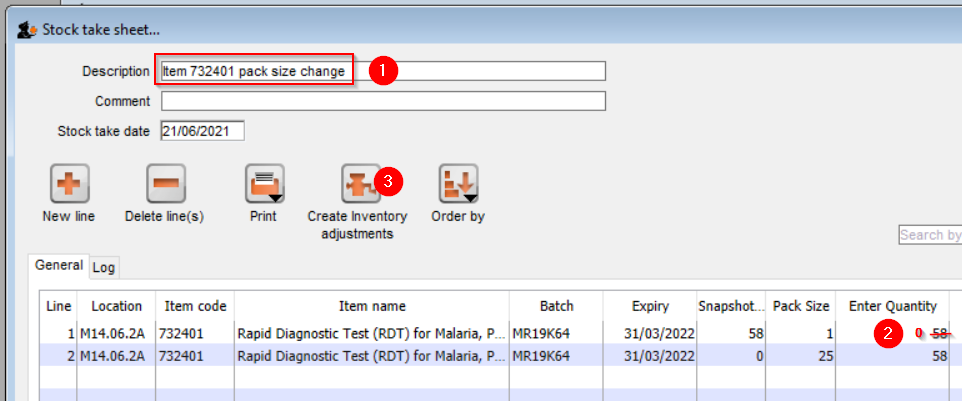This screenshot has width=962, height=401.
Task: Click into the Description field
Action: (x=383, y=71)
